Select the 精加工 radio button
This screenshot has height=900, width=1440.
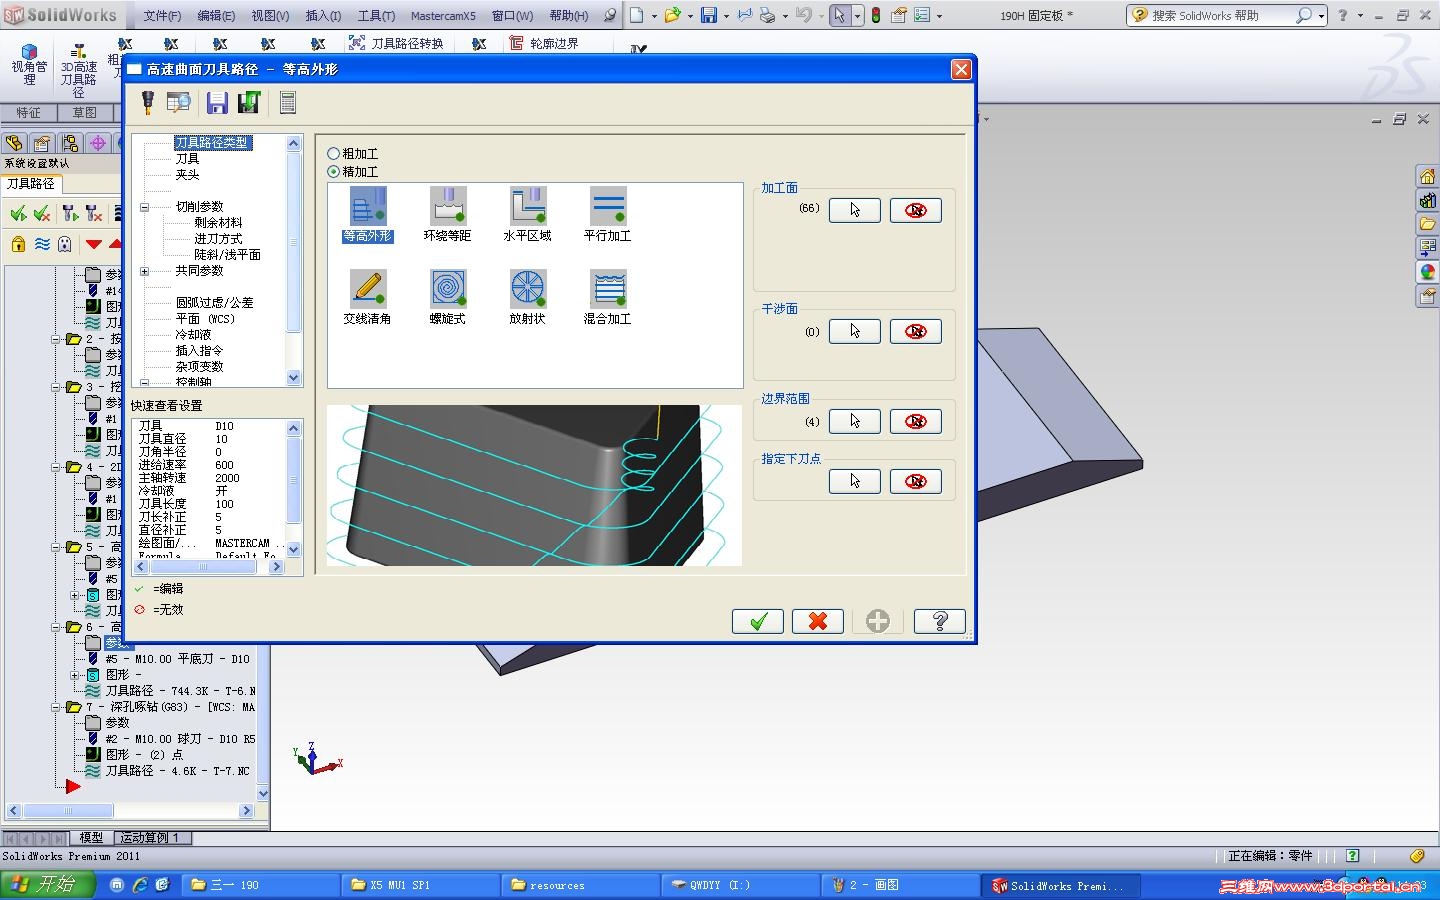334,172
